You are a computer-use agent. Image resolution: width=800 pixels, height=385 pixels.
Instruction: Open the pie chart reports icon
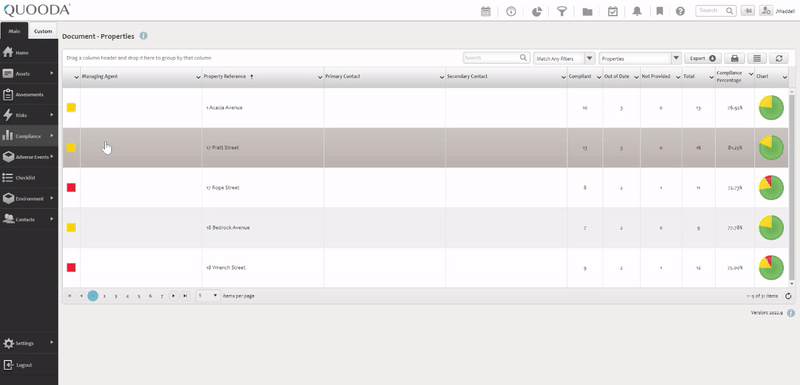(536, 11)
